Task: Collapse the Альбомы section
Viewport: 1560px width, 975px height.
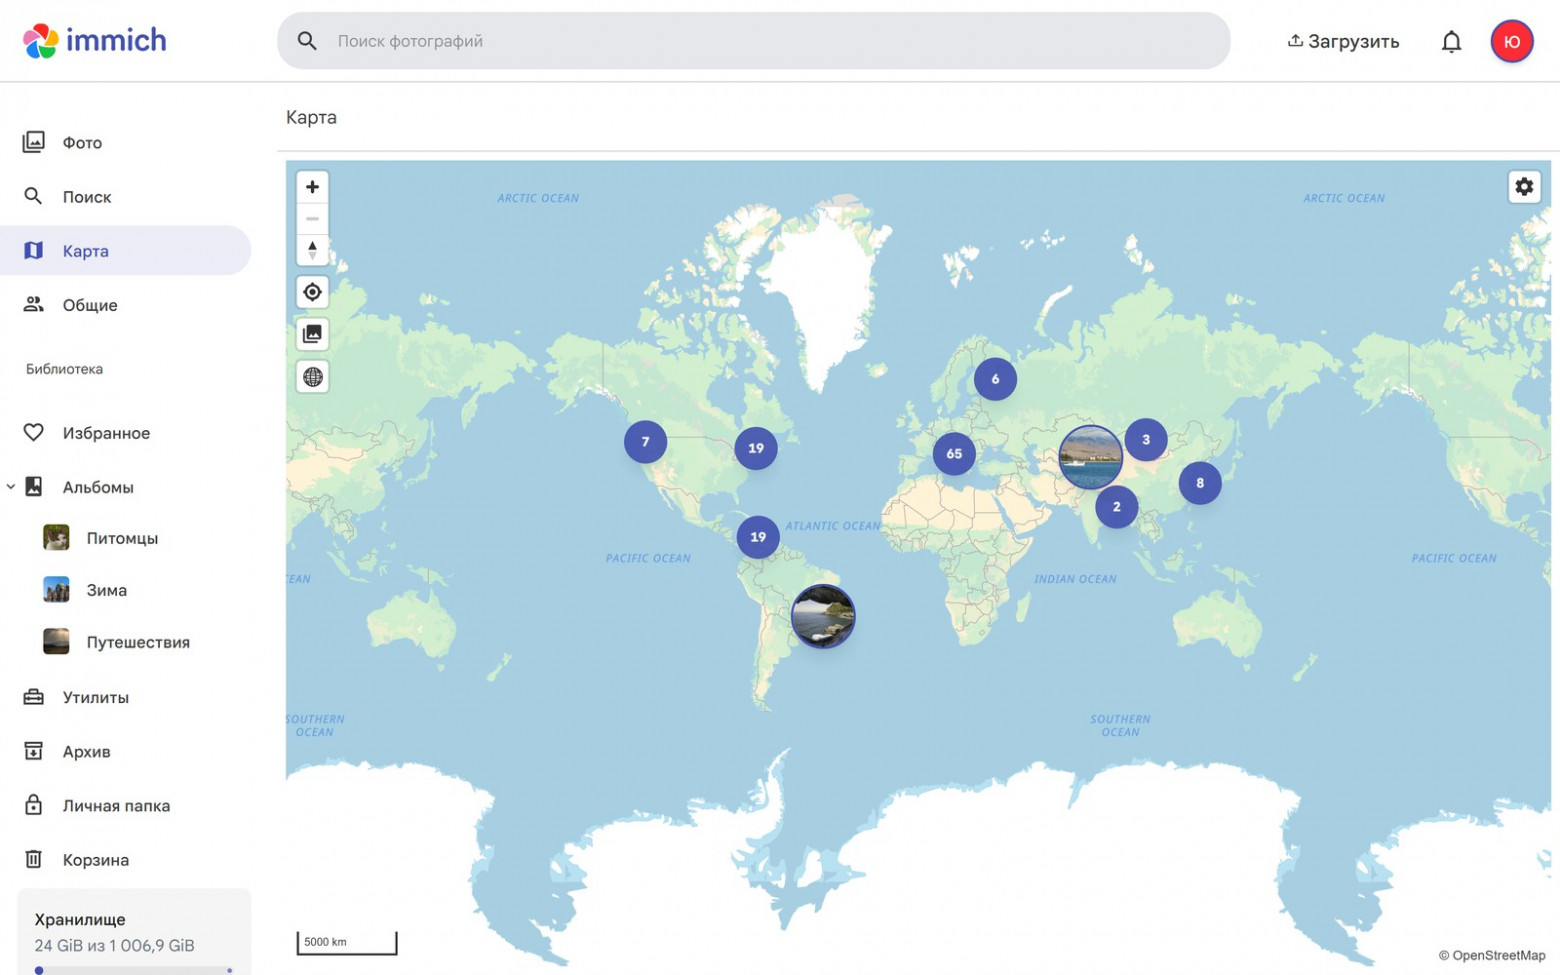Action: [x=11, y=487]
